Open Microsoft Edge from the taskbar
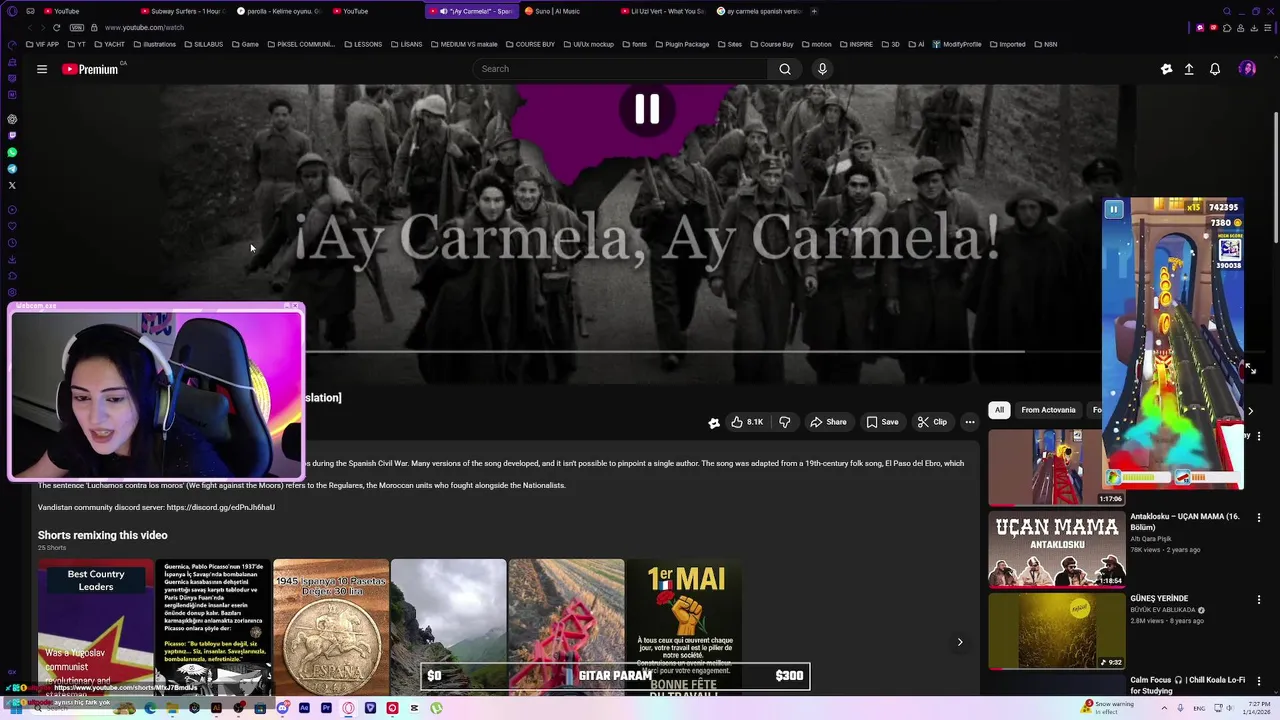 (x=150, y=708)
